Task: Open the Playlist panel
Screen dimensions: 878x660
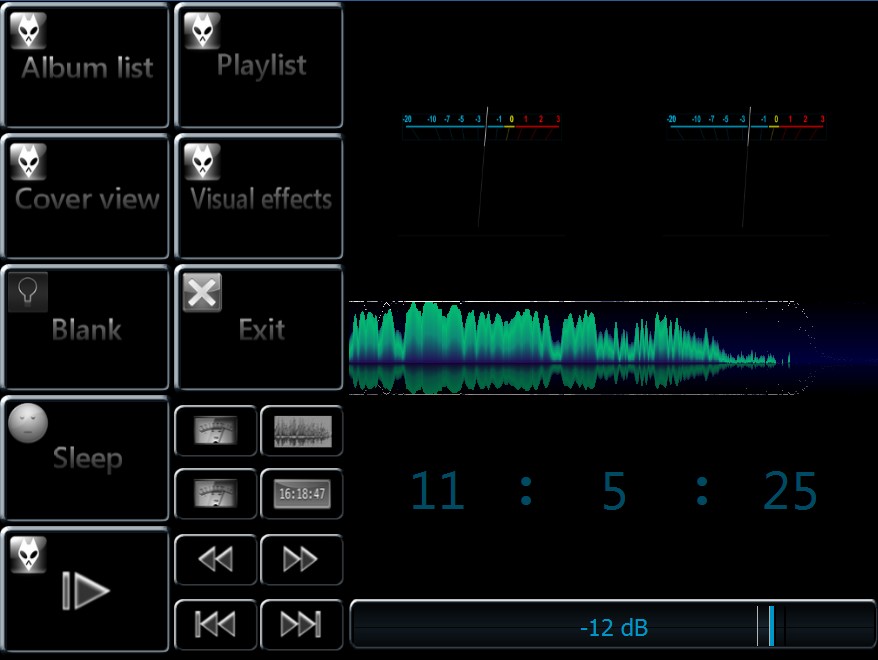Action: click(259, 65)
